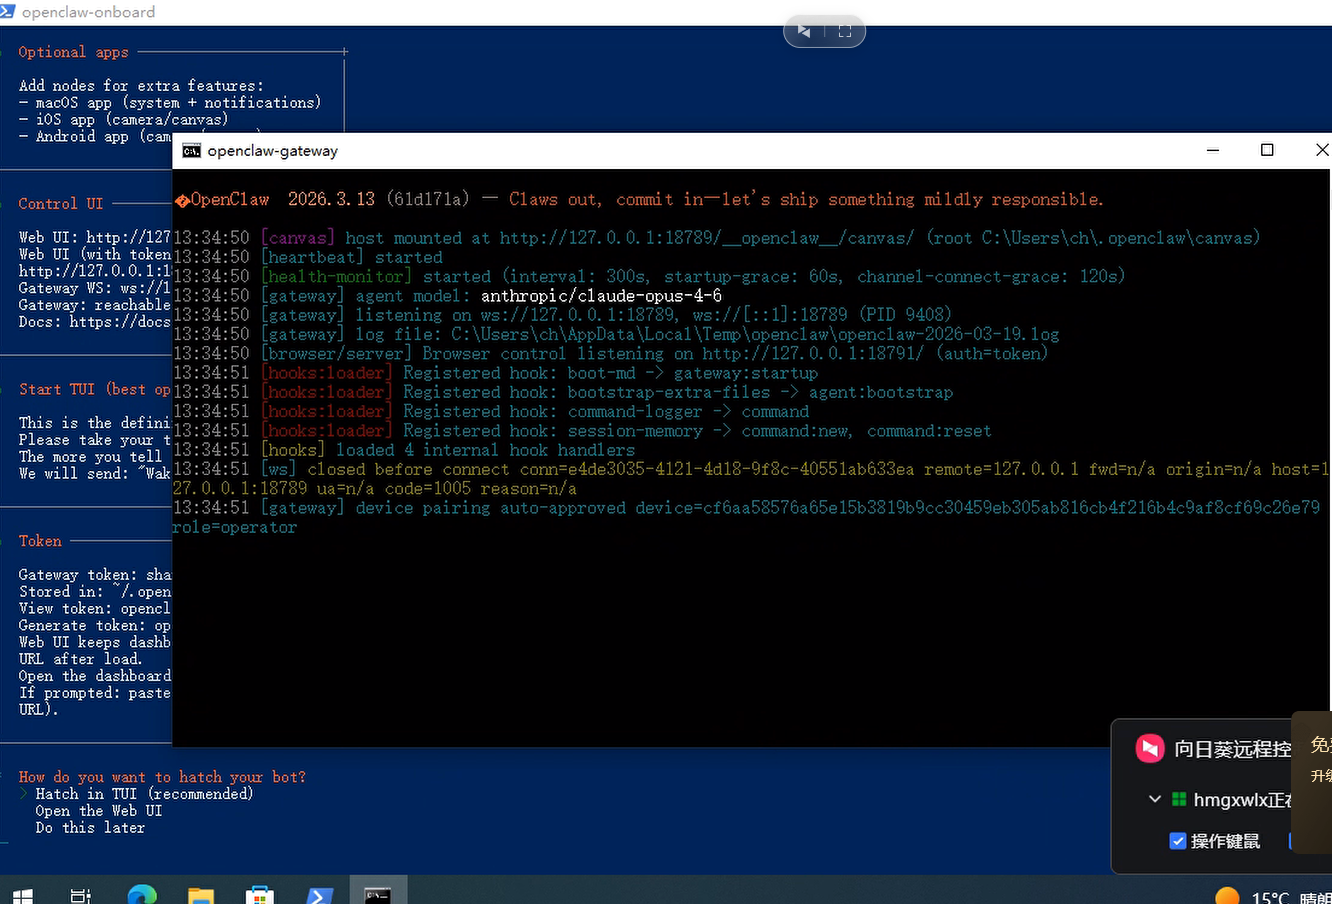This screenshot has height=904, width=1332.
Task: Click the openclaw-onboard window title text
Action: point(88,12)
